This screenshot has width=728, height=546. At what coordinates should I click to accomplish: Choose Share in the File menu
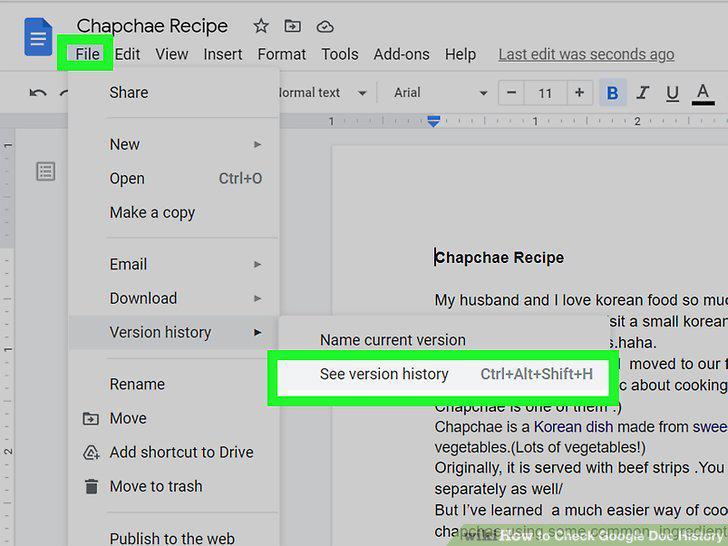point(174,92)
